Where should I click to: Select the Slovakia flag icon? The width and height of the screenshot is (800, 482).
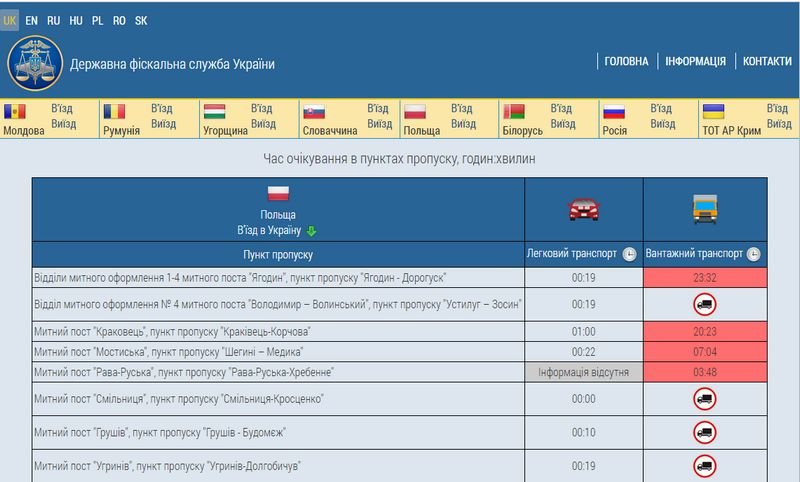pyautogui.click(x=314, y=111)
